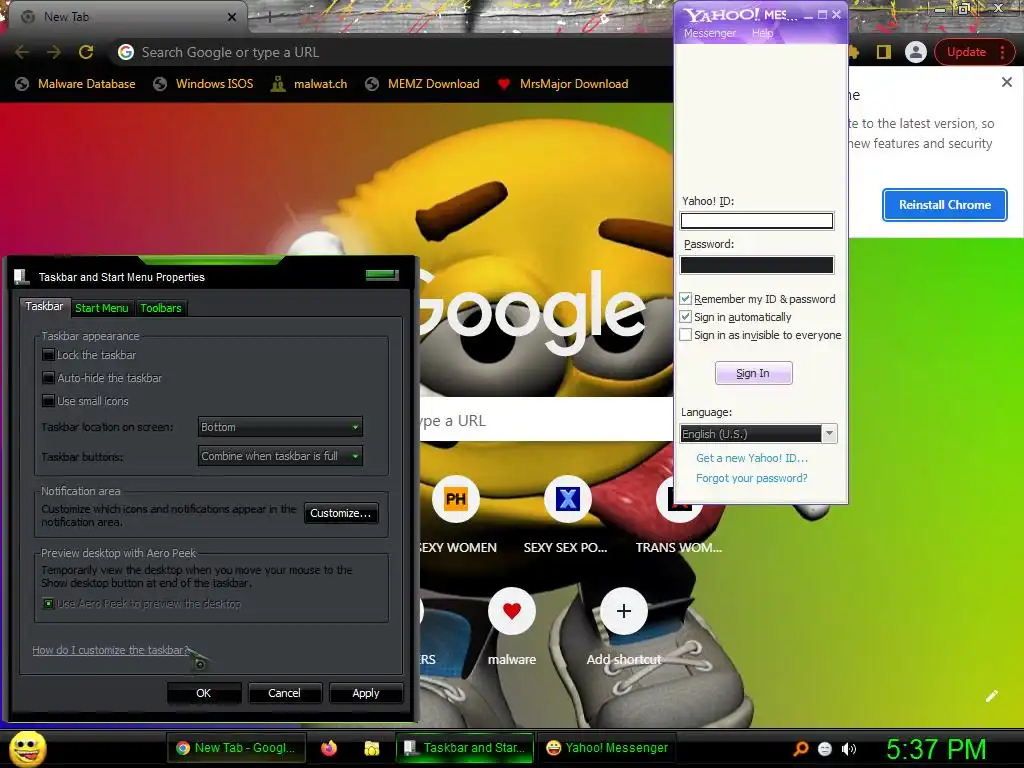Click Get a new Yahoo! ID link
1024x768 pixels.
tap(752, 458)
